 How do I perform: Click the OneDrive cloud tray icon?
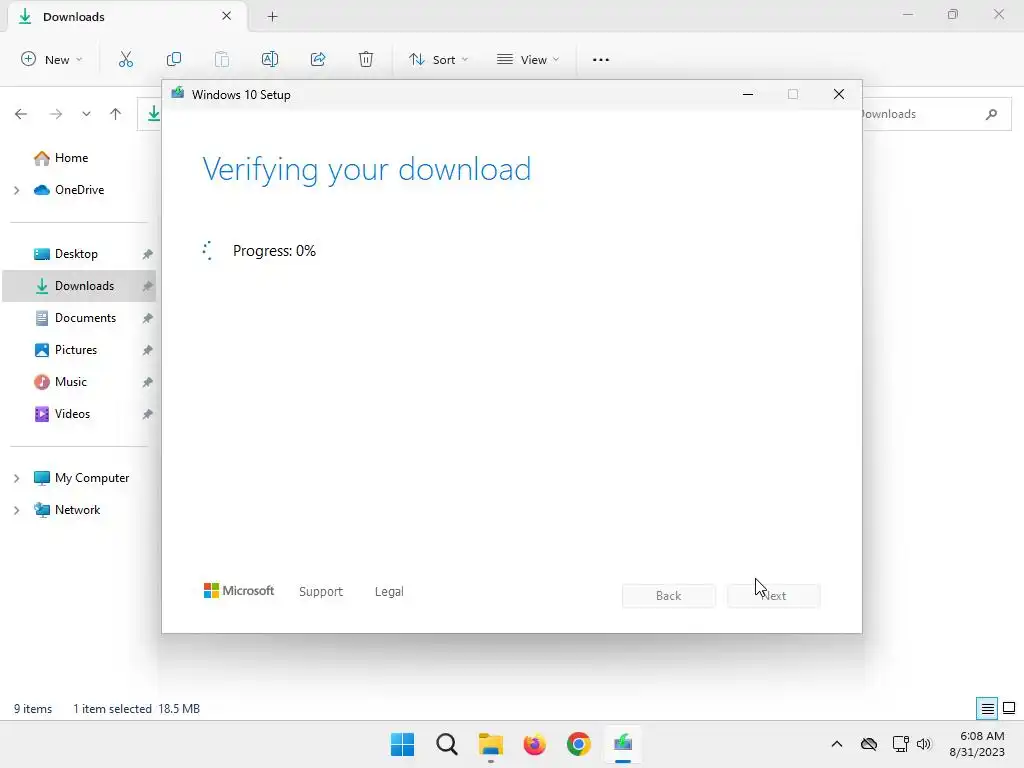tap(869, 744)
